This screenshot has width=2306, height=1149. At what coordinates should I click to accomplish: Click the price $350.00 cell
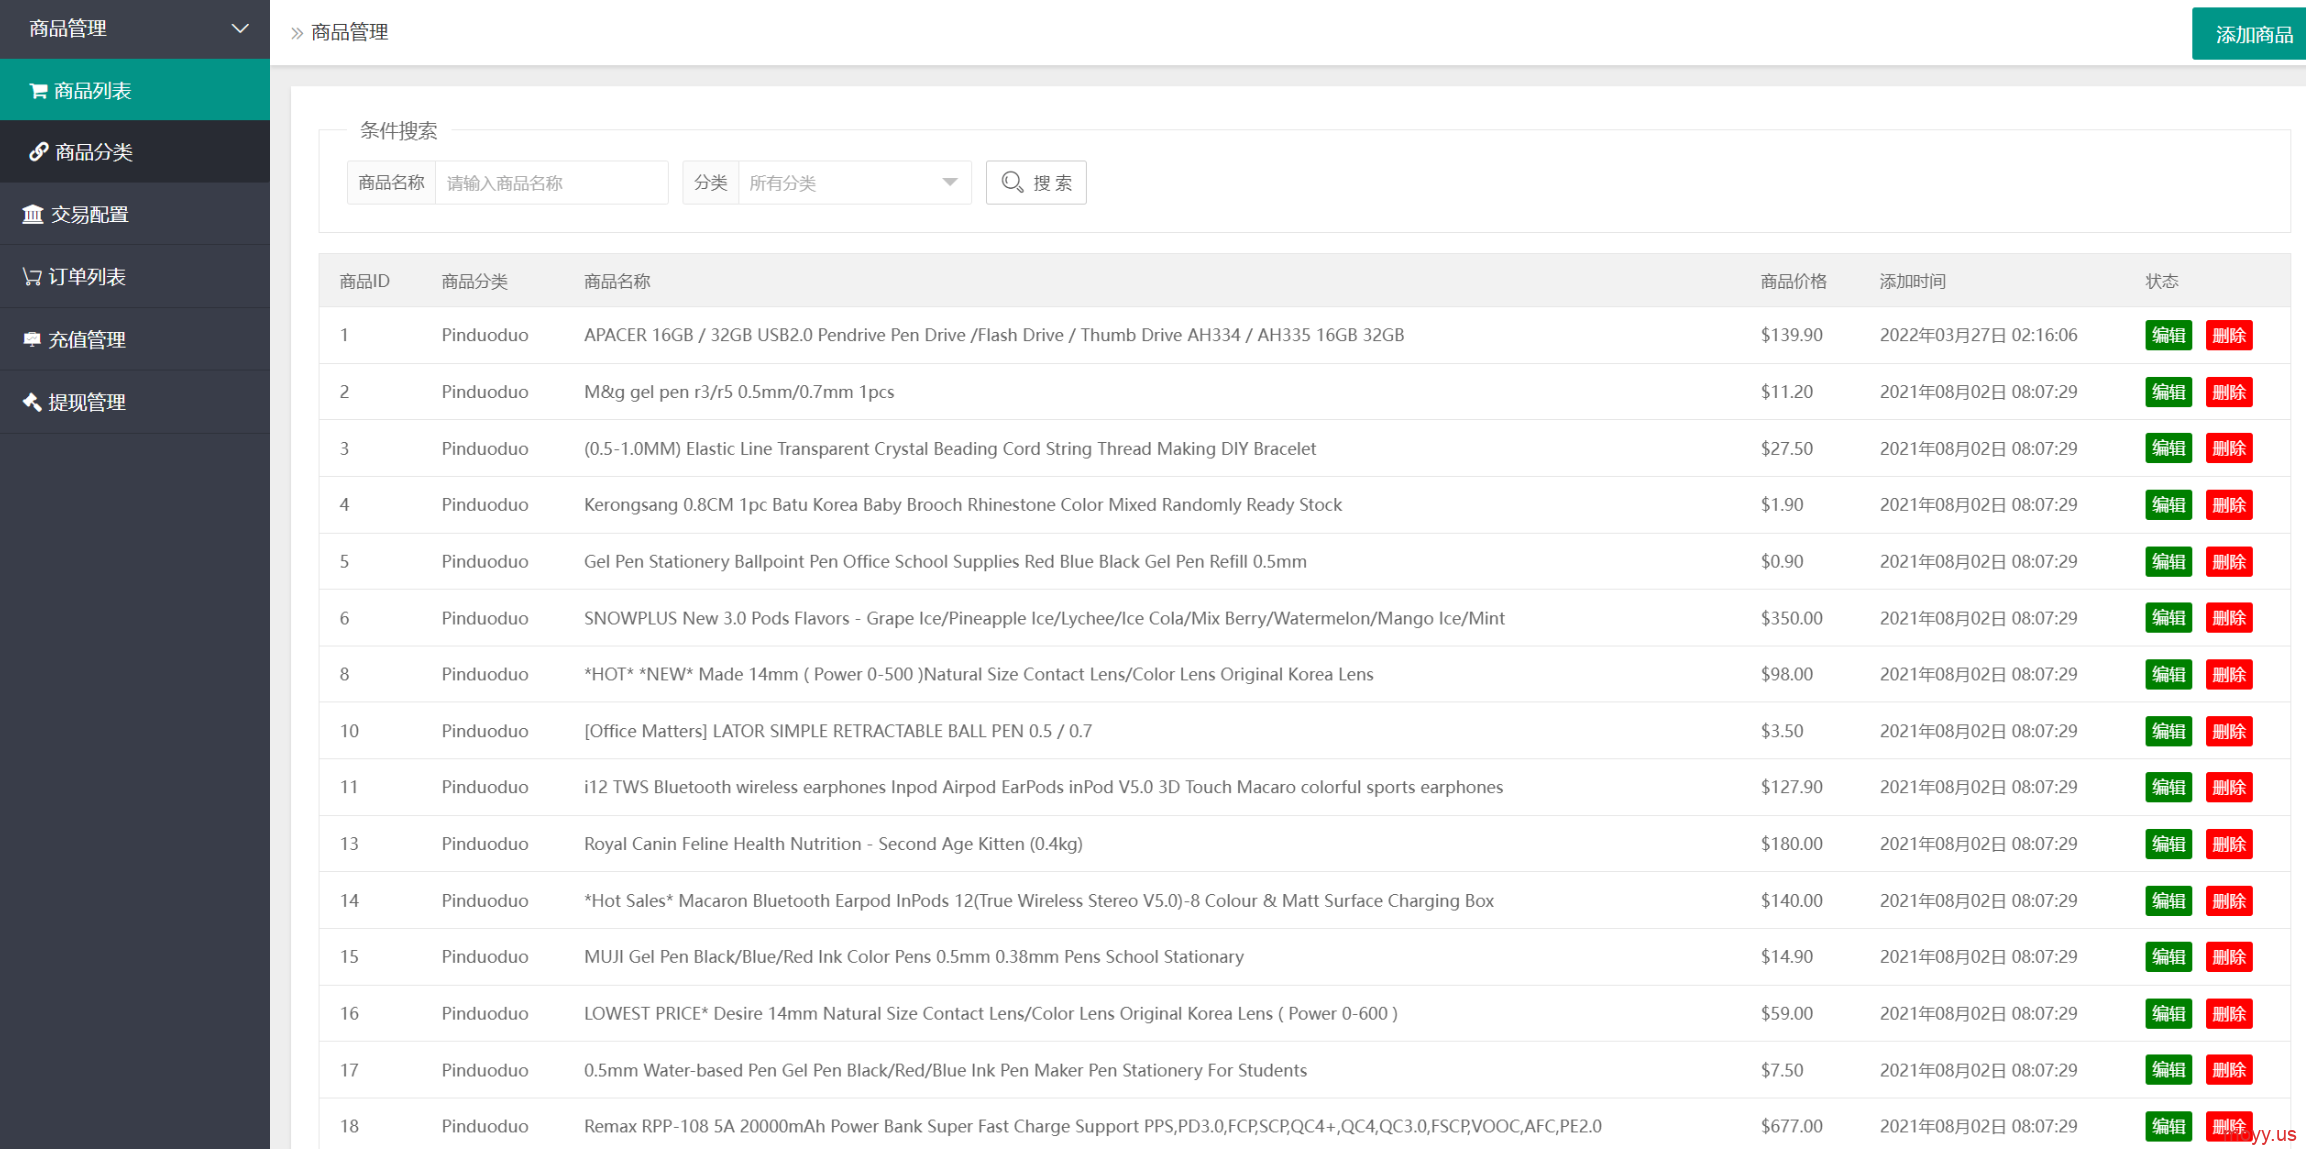(1791, 618)
